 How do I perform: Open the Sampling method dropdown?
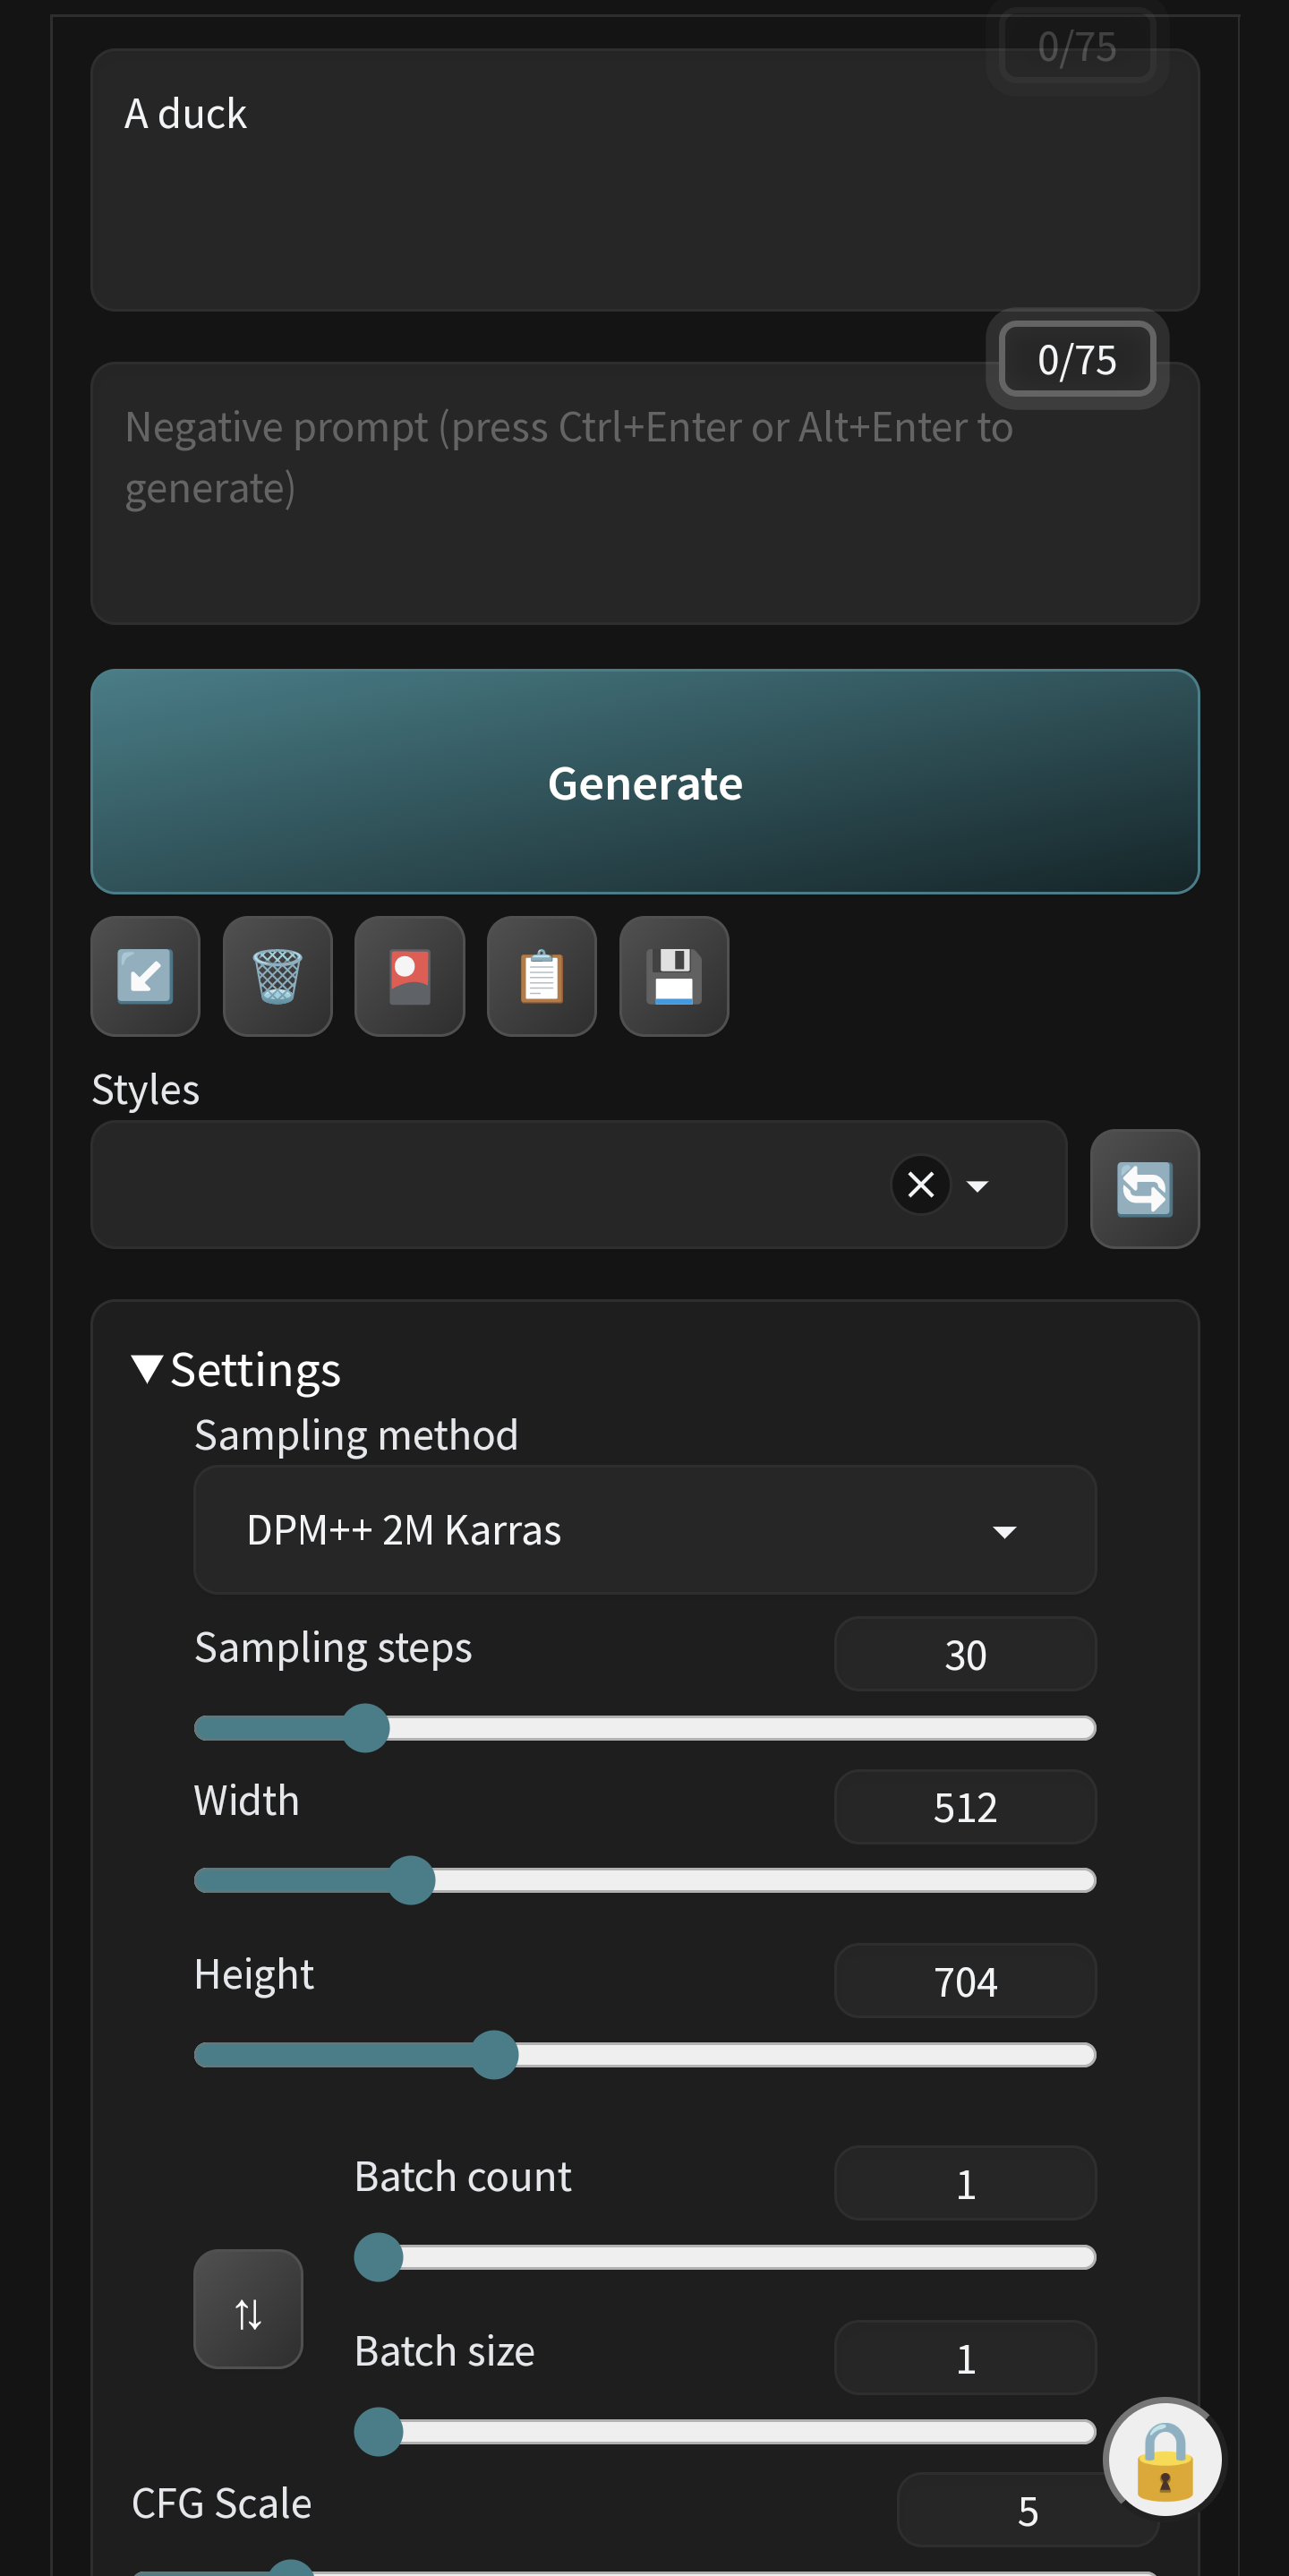pos(644,1529)
